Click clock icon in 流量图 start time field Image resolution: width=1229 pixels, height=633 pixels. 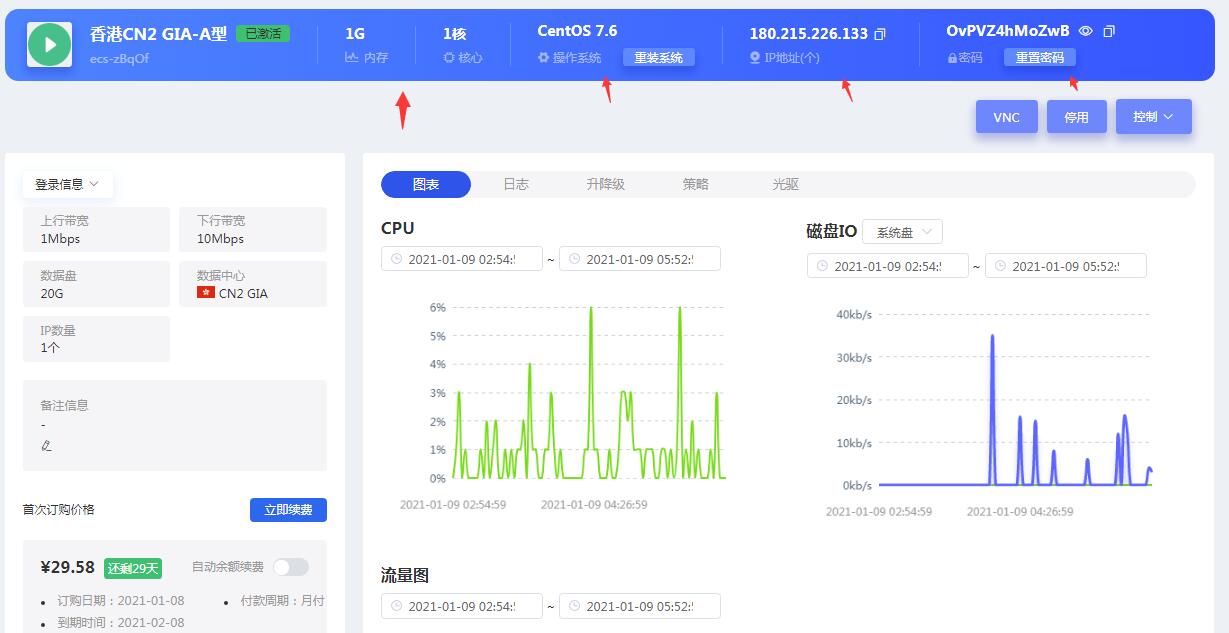(397, 606)
